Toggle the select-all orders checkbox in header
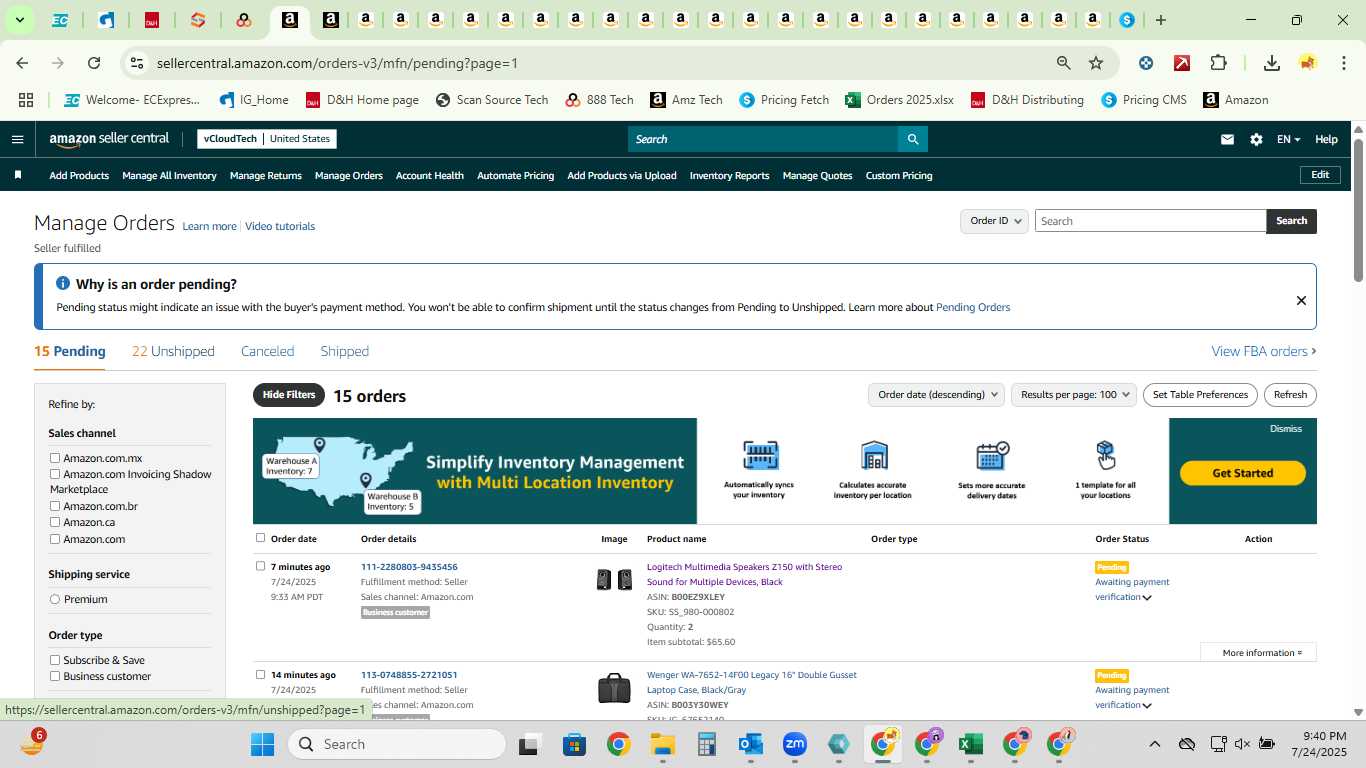The width and height of the screenshot is (1366, 768). 260,538
